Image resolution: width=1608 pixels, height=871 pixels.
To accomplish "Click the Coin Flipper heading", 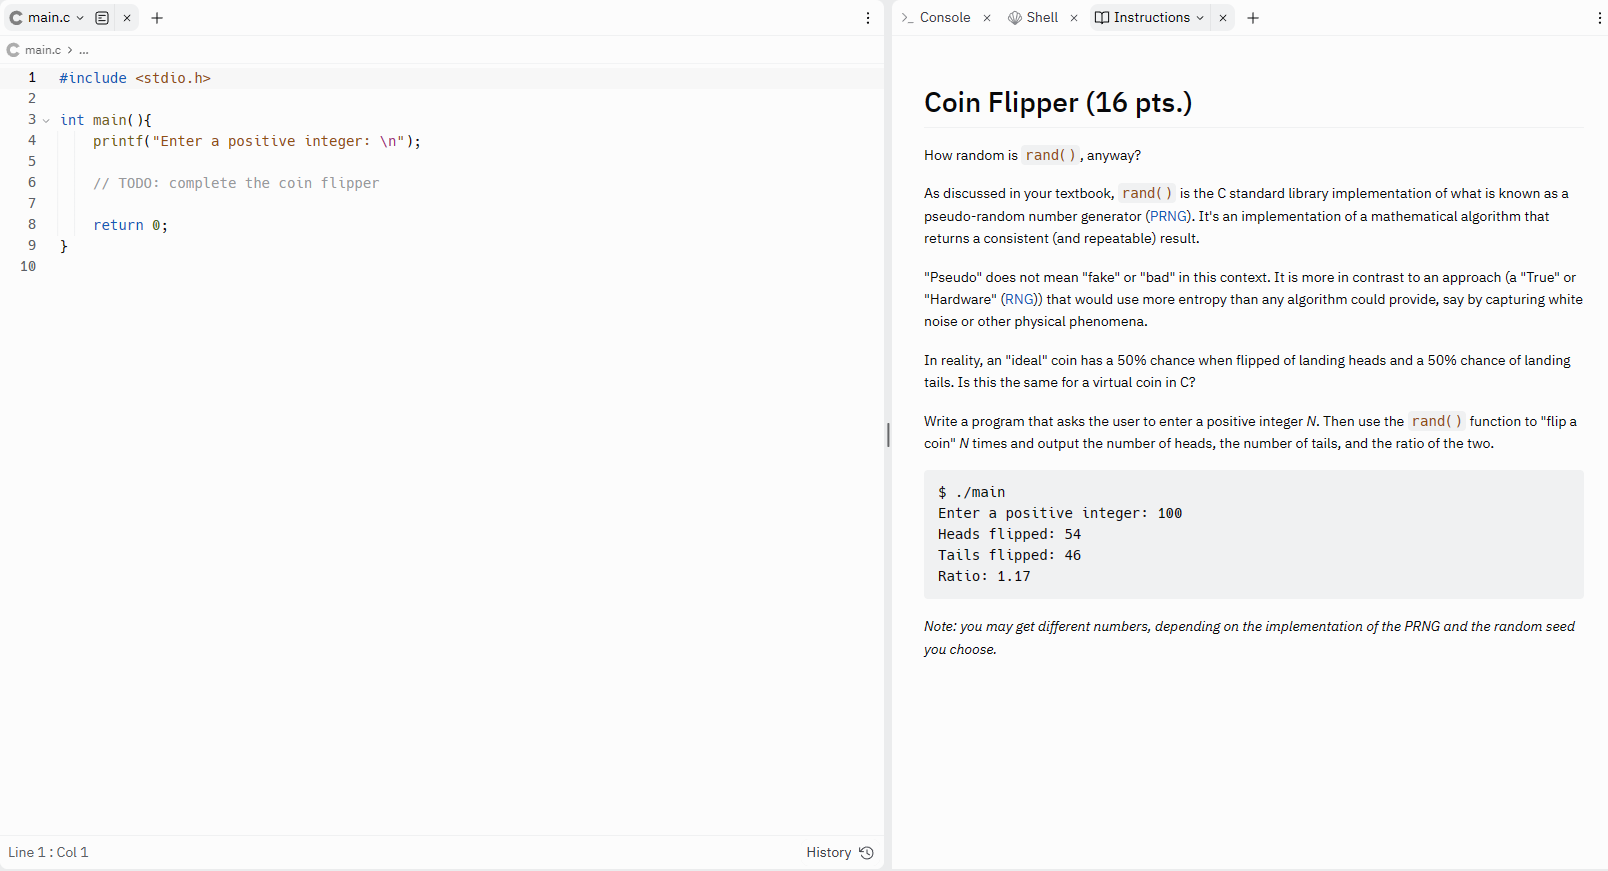I will point(1058,103).
